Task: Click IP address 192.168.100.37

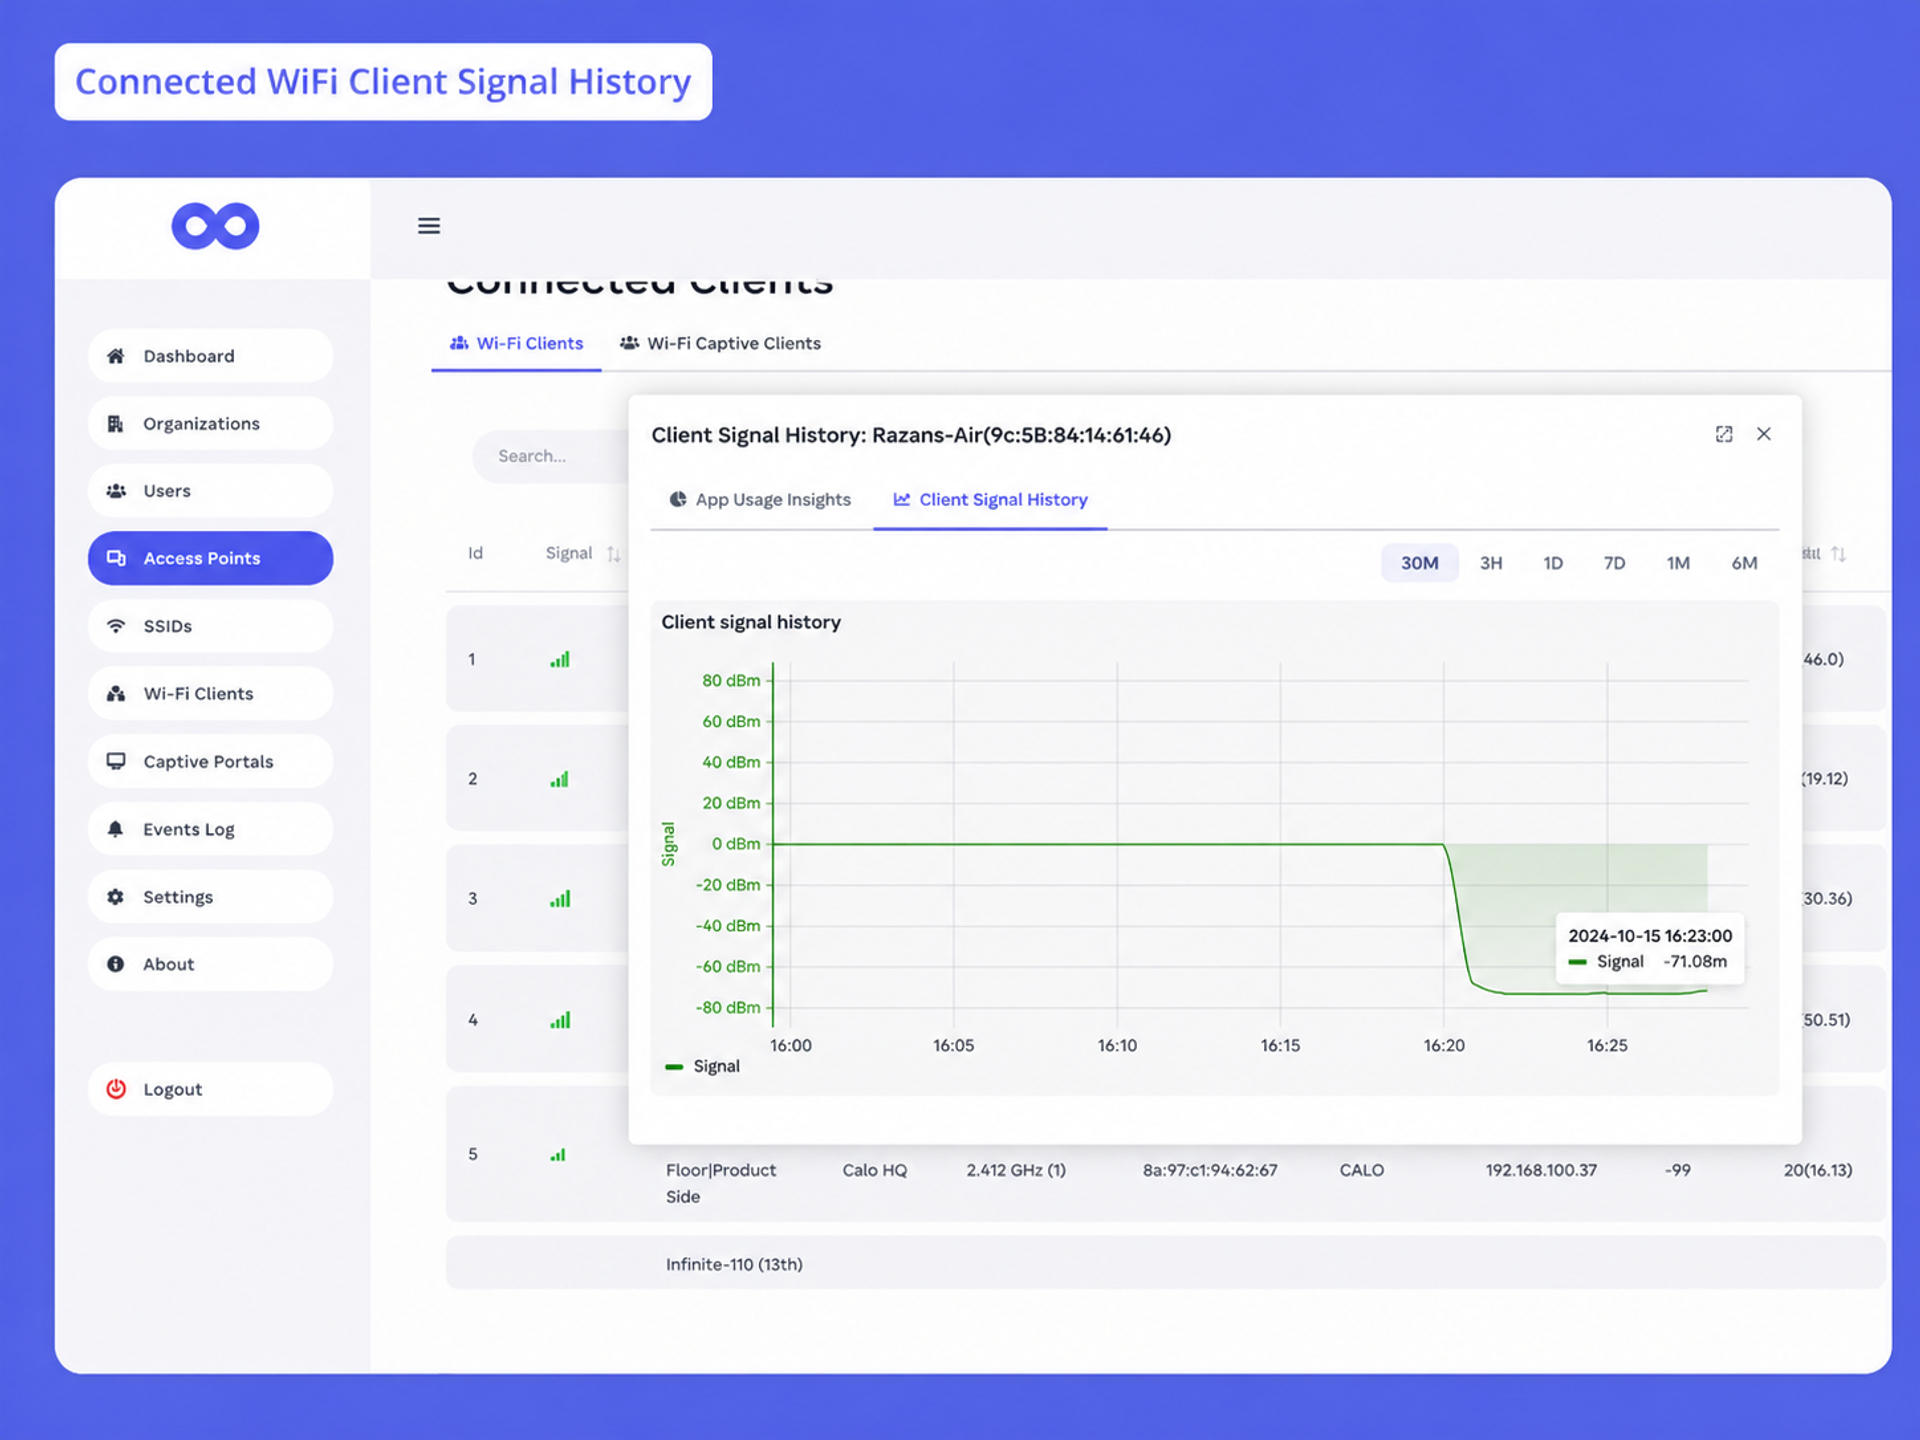Action: pos(1541,1170)
